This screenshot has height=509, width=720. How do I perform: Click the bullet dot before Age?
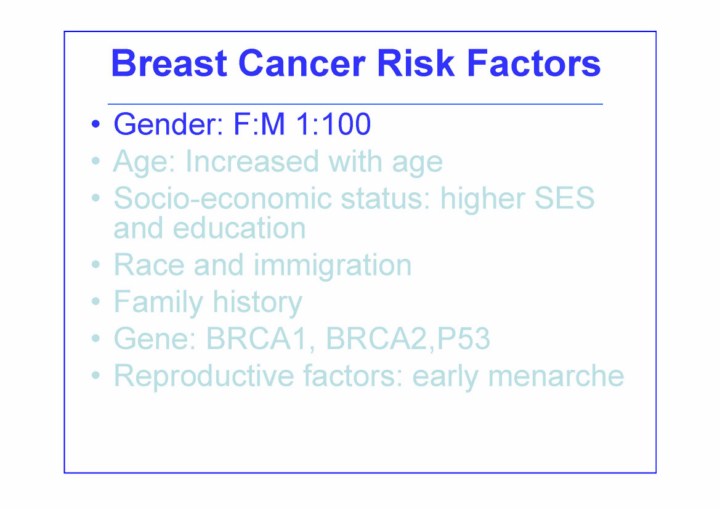click(95, 163)
